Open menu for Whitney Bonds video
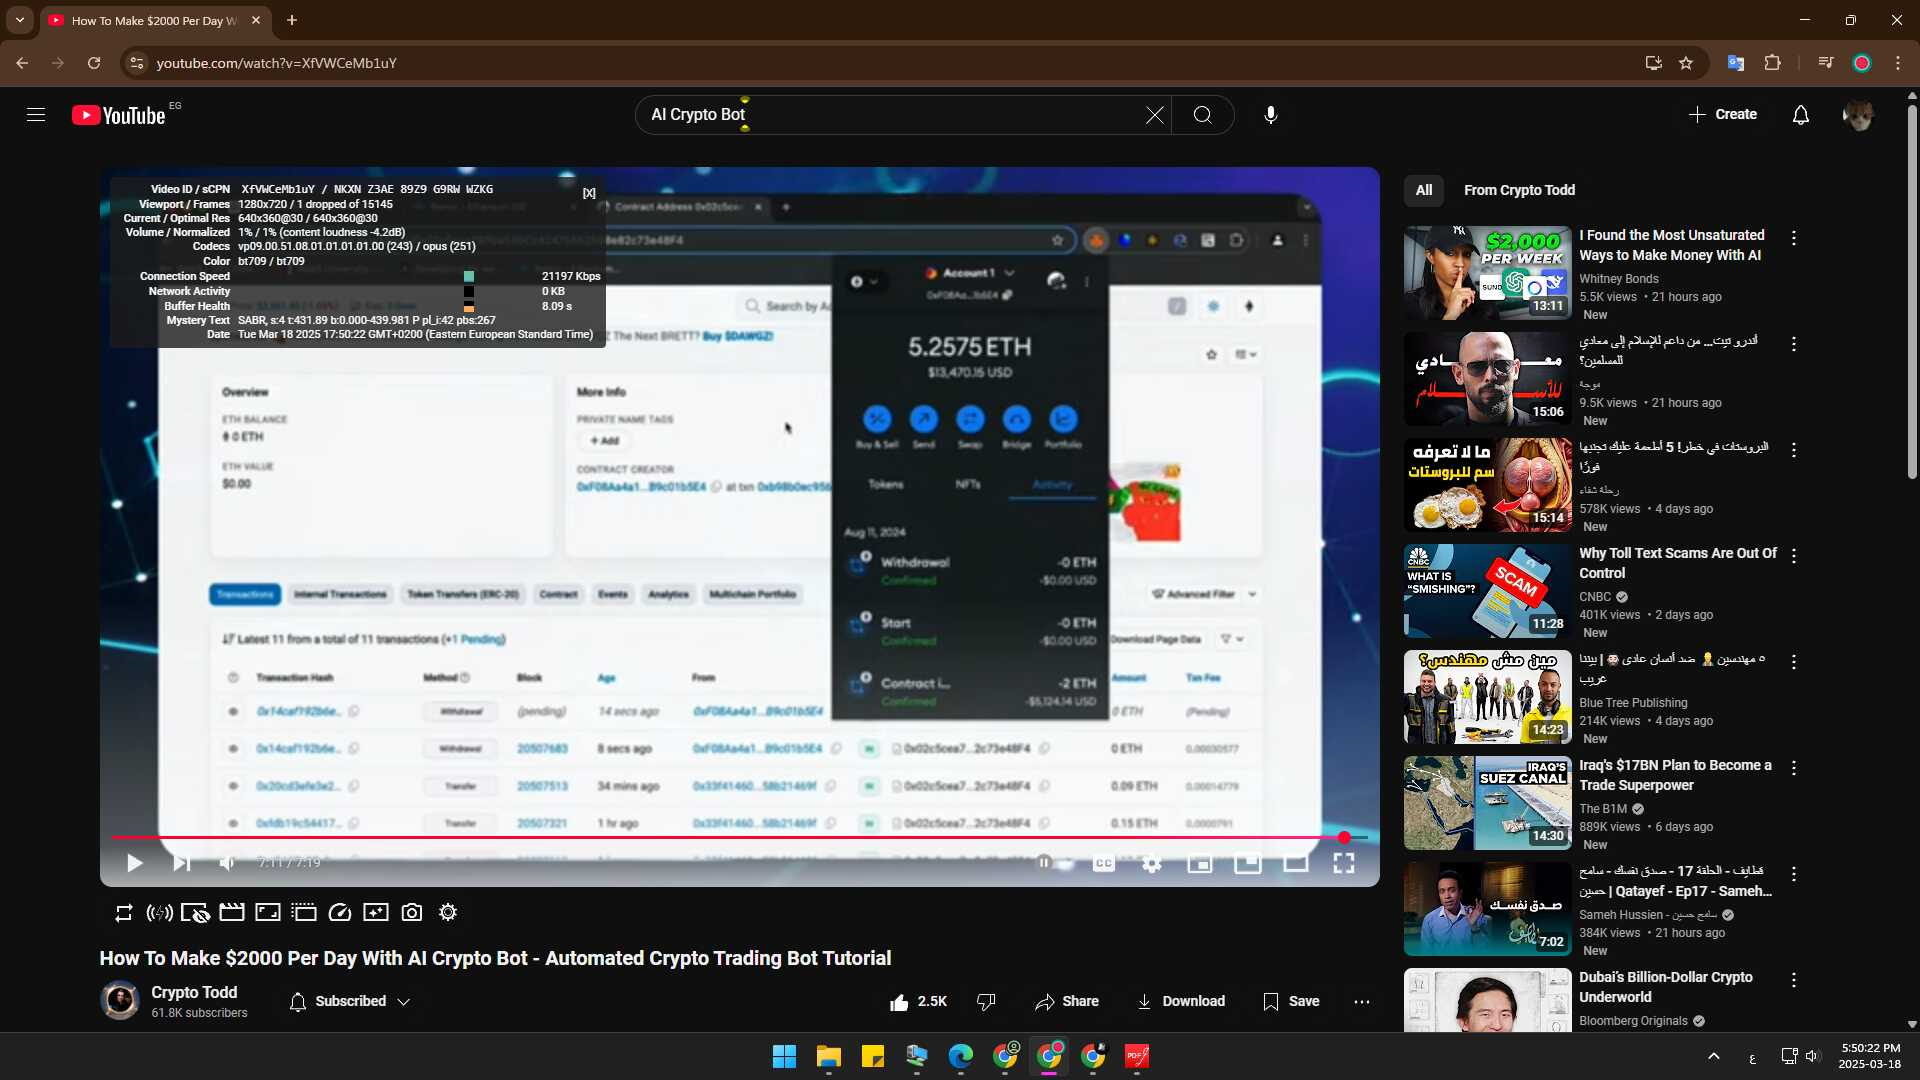 1794,238
